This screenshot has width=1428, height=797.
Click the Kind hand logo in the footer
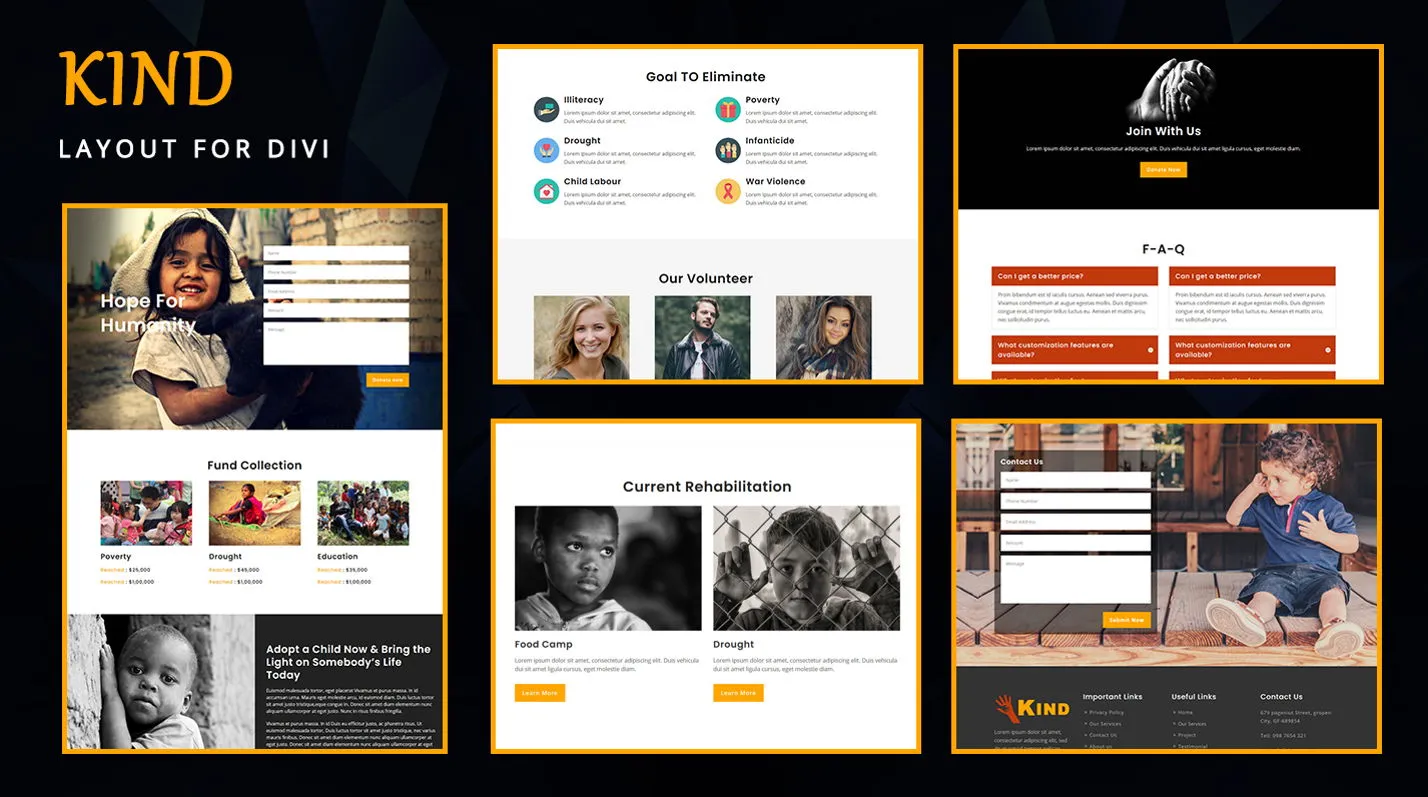click(1032, 709)
